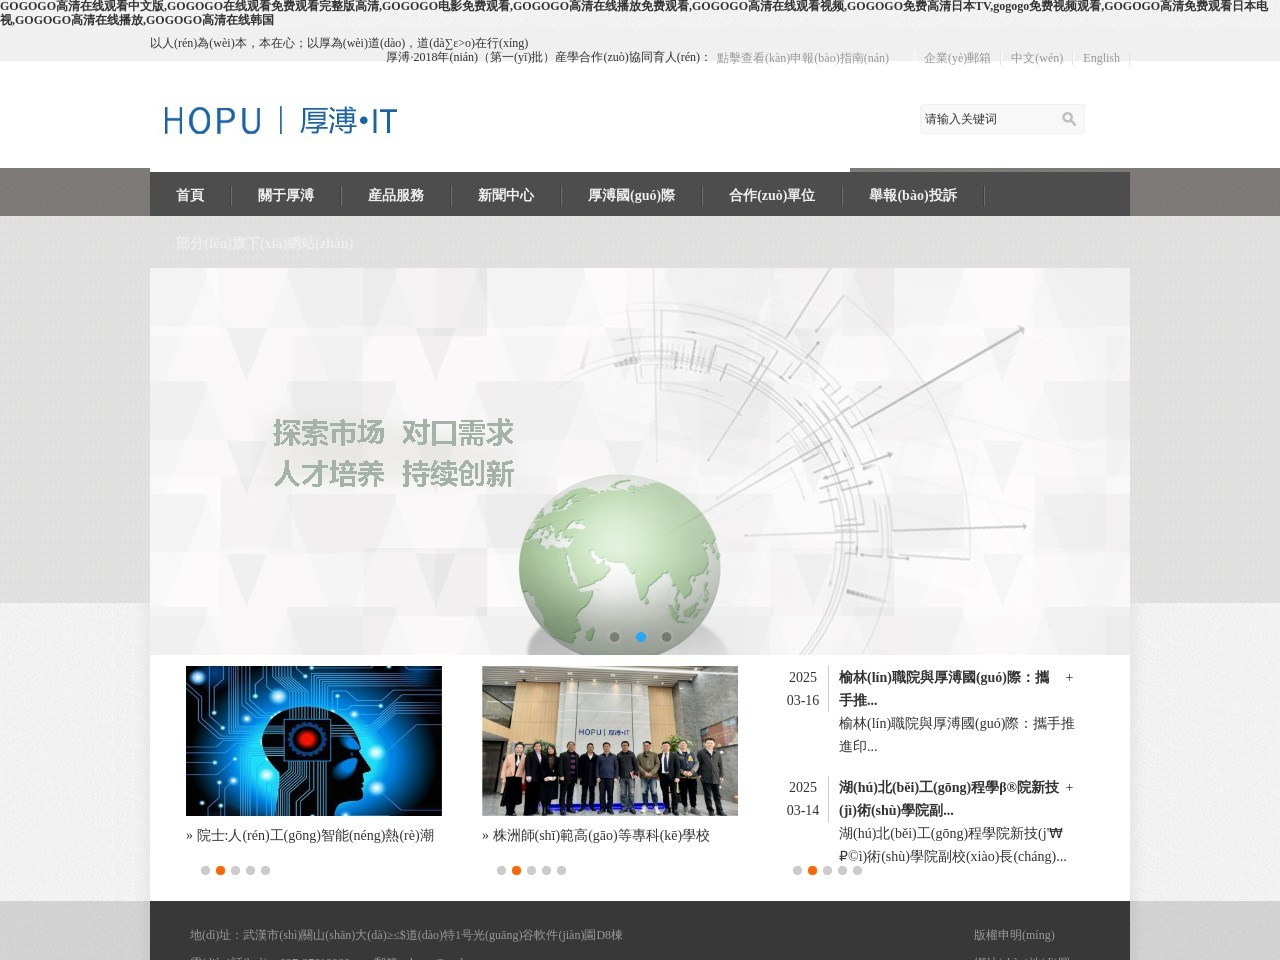
Task: Open the 新聞中心 navigation tab
Action: click(x=506, y=196)
